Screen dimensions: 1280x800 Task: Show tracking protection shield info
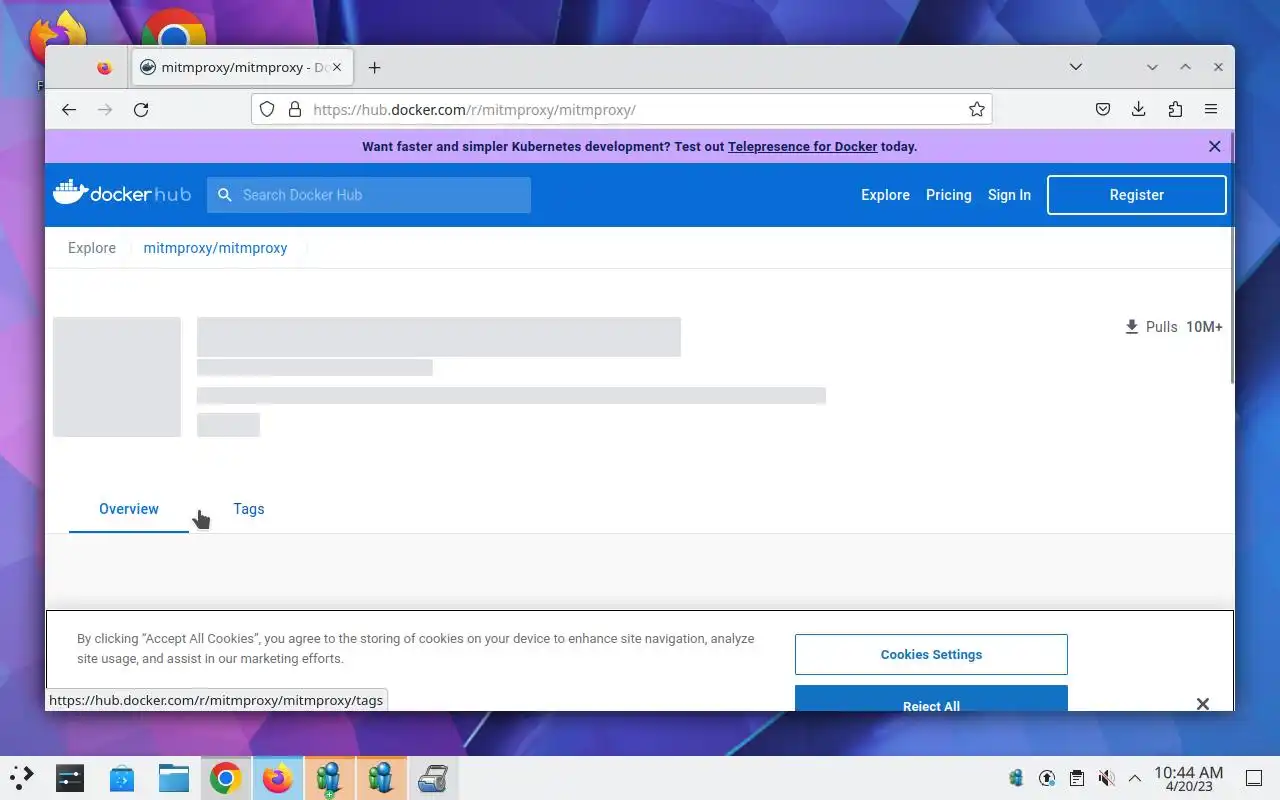(x=267, y=110)
